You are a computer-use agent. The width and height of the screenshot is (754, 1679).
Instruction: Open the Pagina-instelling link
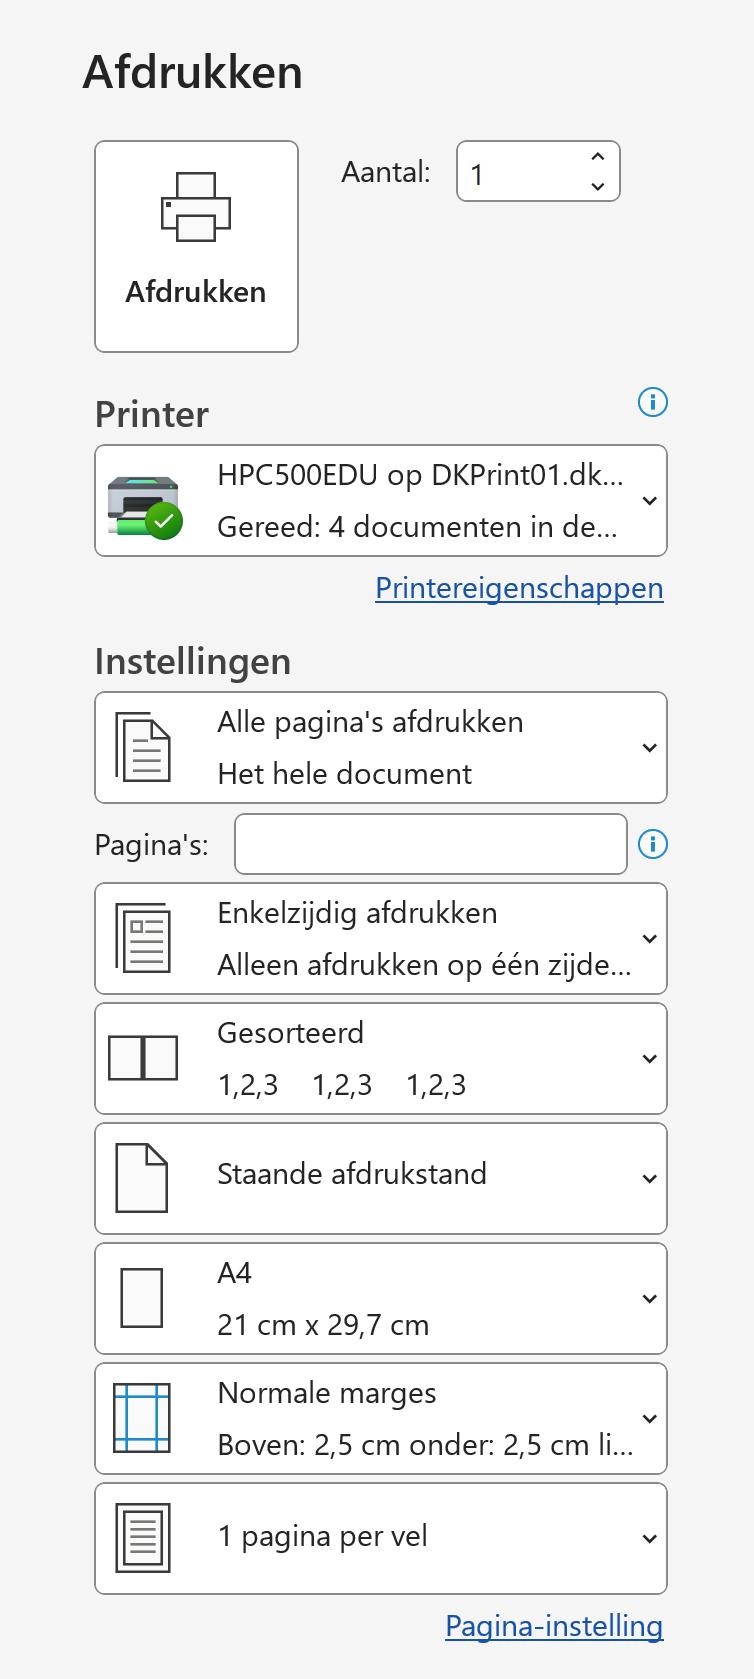coord(554,1626)
